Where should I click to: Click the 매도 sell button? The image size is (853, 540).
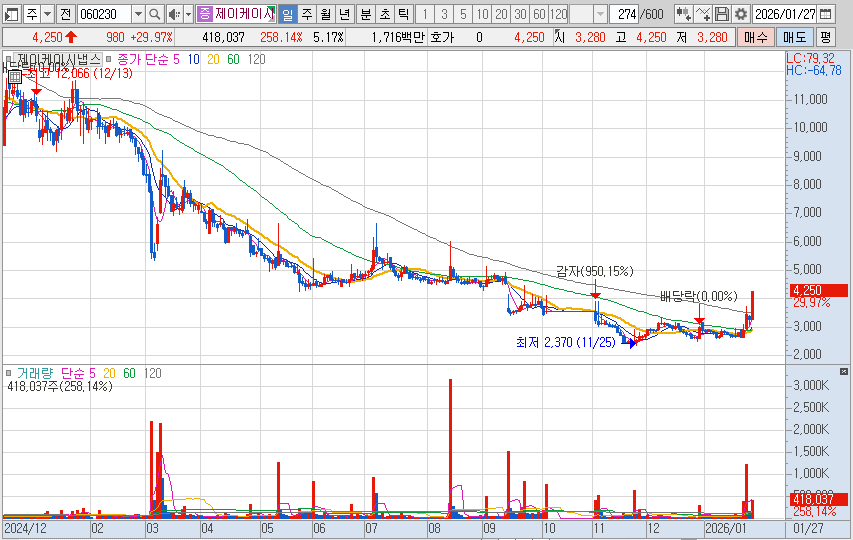(x=794, y=37)
